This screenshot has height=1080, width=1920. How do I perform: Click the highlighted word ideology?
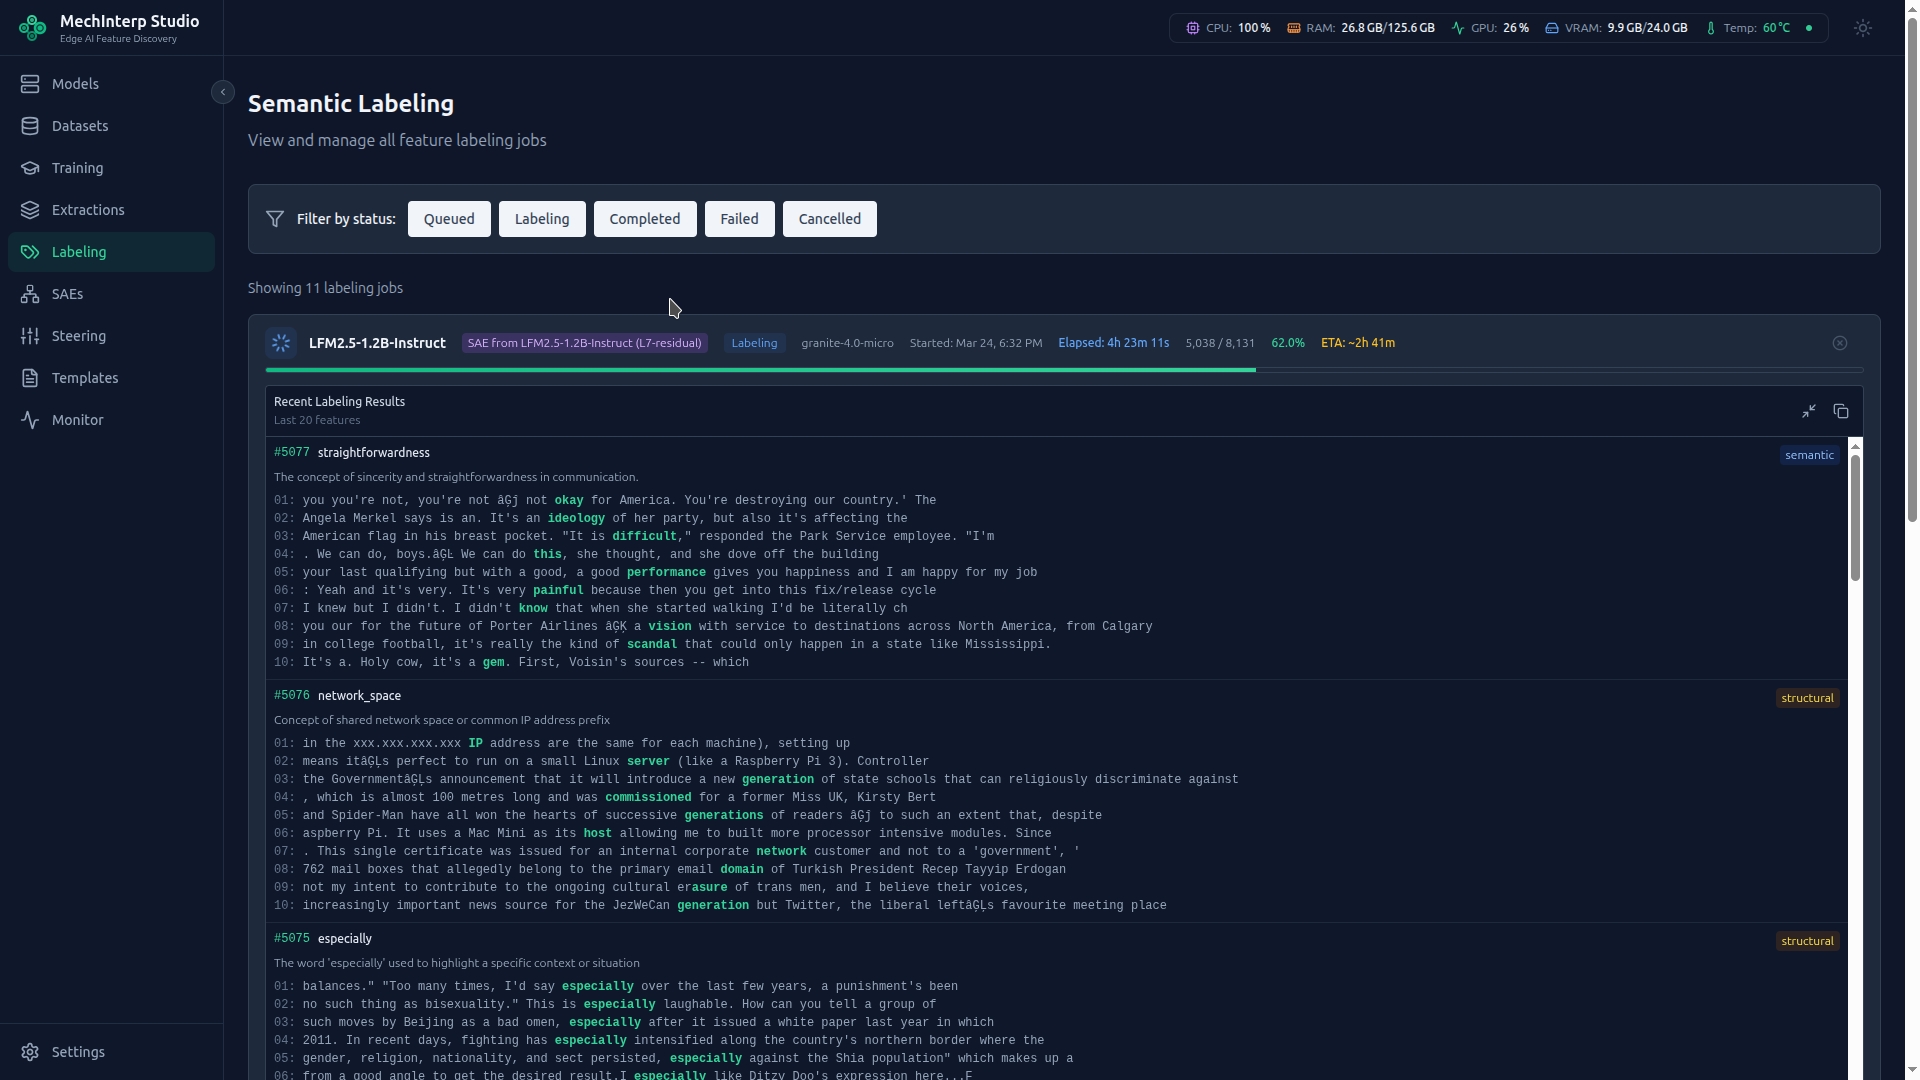tap(576, 519)
